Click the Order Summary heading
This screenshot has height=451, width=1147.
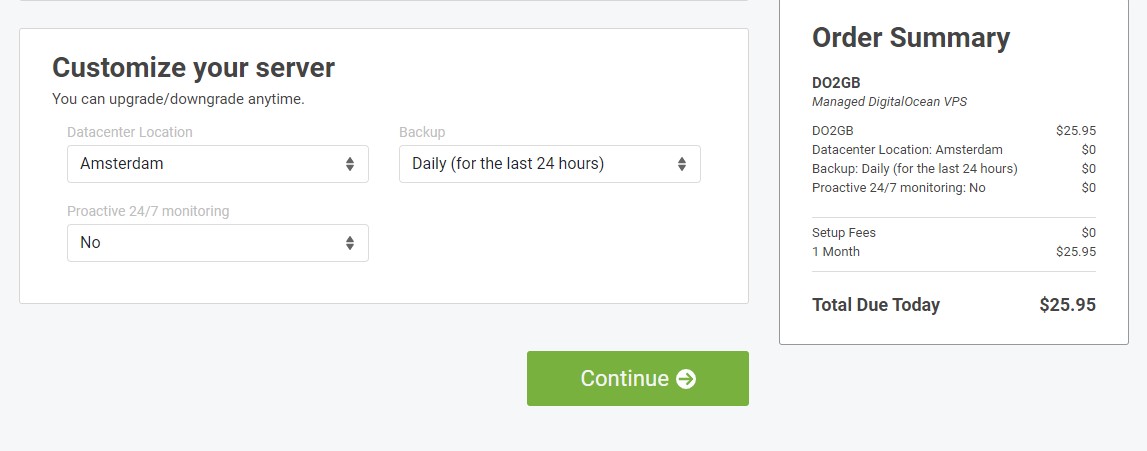pyautogui.click(x=911, y=37)
